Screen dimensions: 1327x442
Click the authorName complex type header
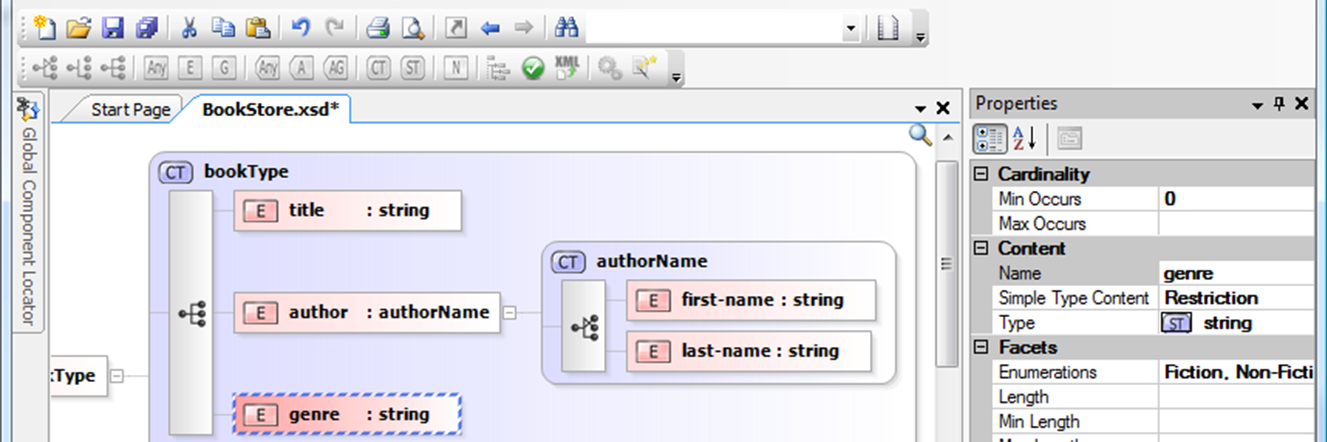coord(631,262)
